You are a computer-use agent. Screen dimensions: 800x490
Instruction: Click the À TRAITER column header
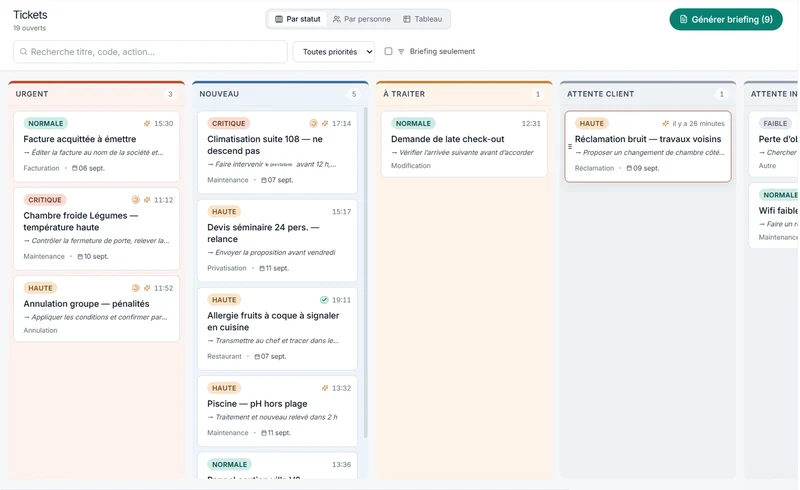point(464,94)
